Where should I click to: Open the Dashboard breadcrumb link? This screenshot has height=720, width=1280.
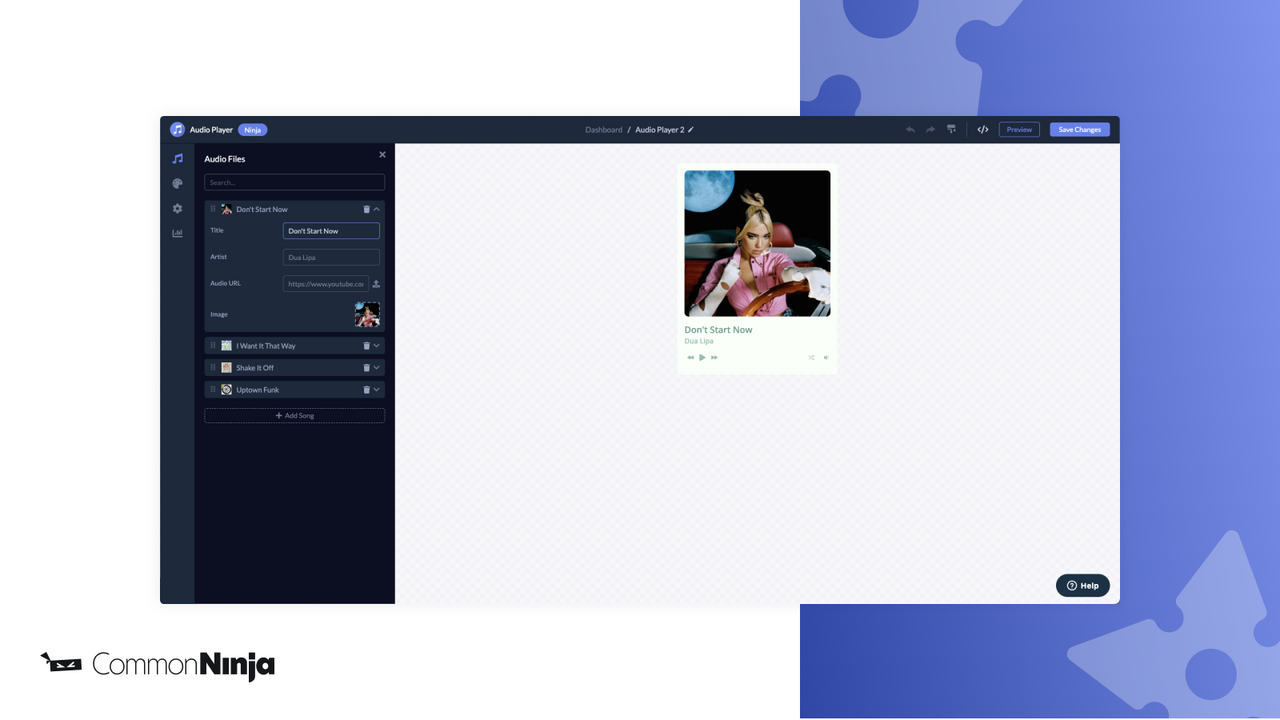[x=604, y=130]
